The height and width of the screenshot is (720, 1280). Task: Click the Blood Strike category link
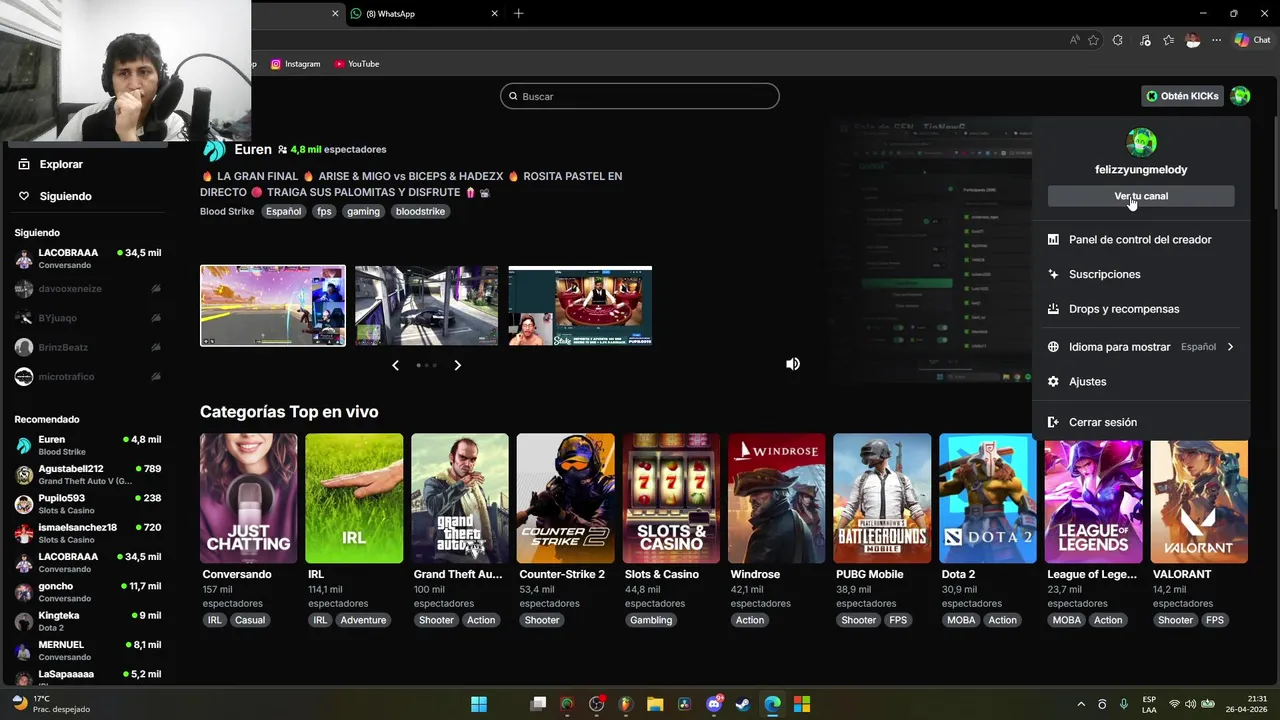pyautogui.click(x=227, y=211)
